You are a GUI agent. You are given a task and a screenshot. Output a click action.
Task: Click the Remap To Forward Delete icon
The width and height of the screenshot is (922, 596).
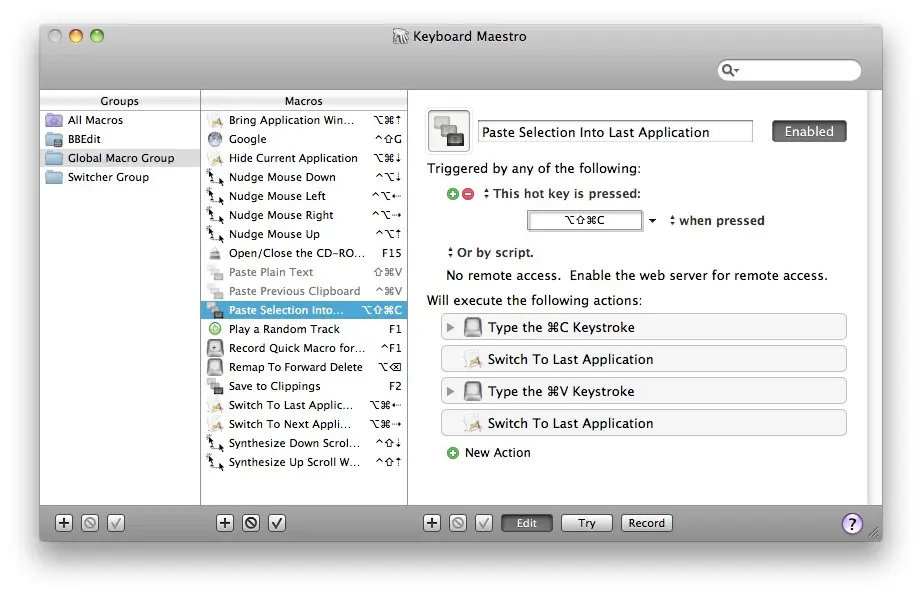coord(215,367)
